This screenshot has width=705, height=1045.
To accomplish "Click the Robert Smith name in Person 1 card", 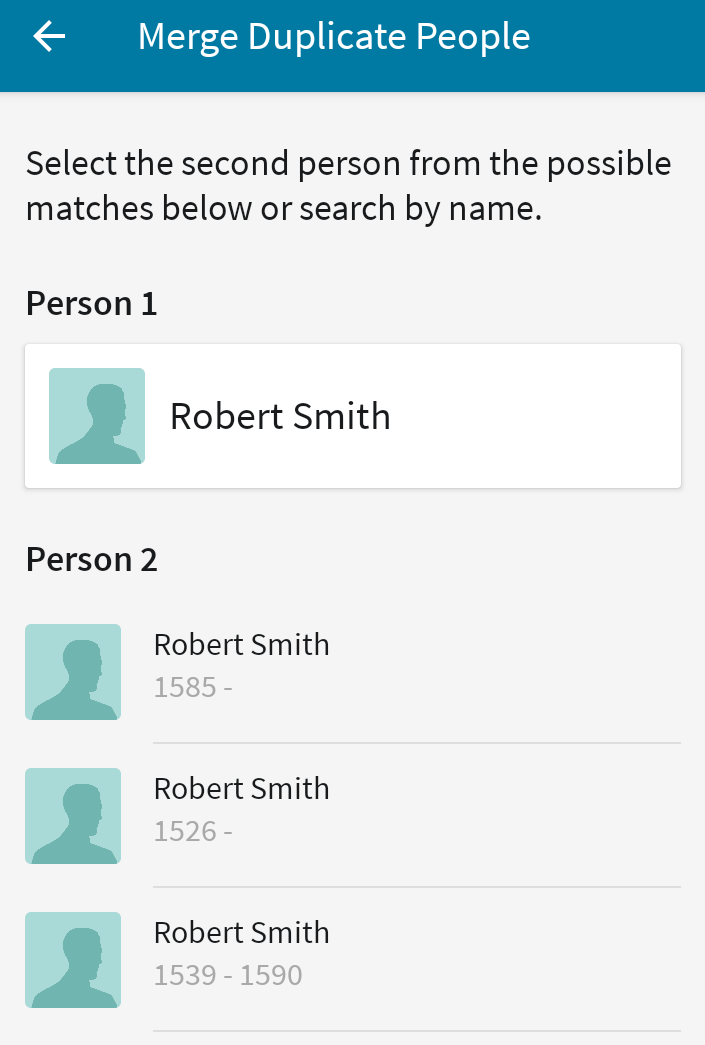I will pyautogui.click(x=280, y=417).
